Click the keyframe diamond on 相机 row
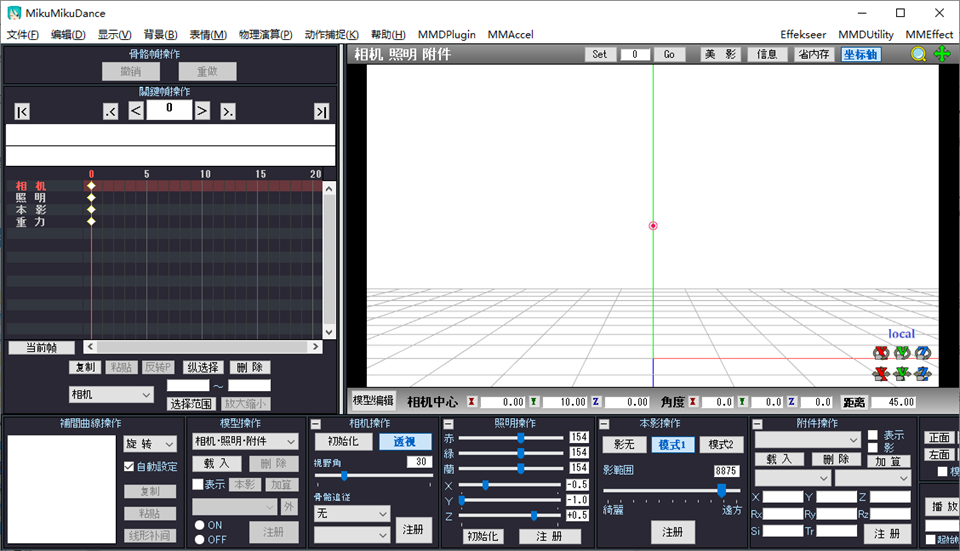The height and width of the screenshot is (551, 960). coord(91,186)
